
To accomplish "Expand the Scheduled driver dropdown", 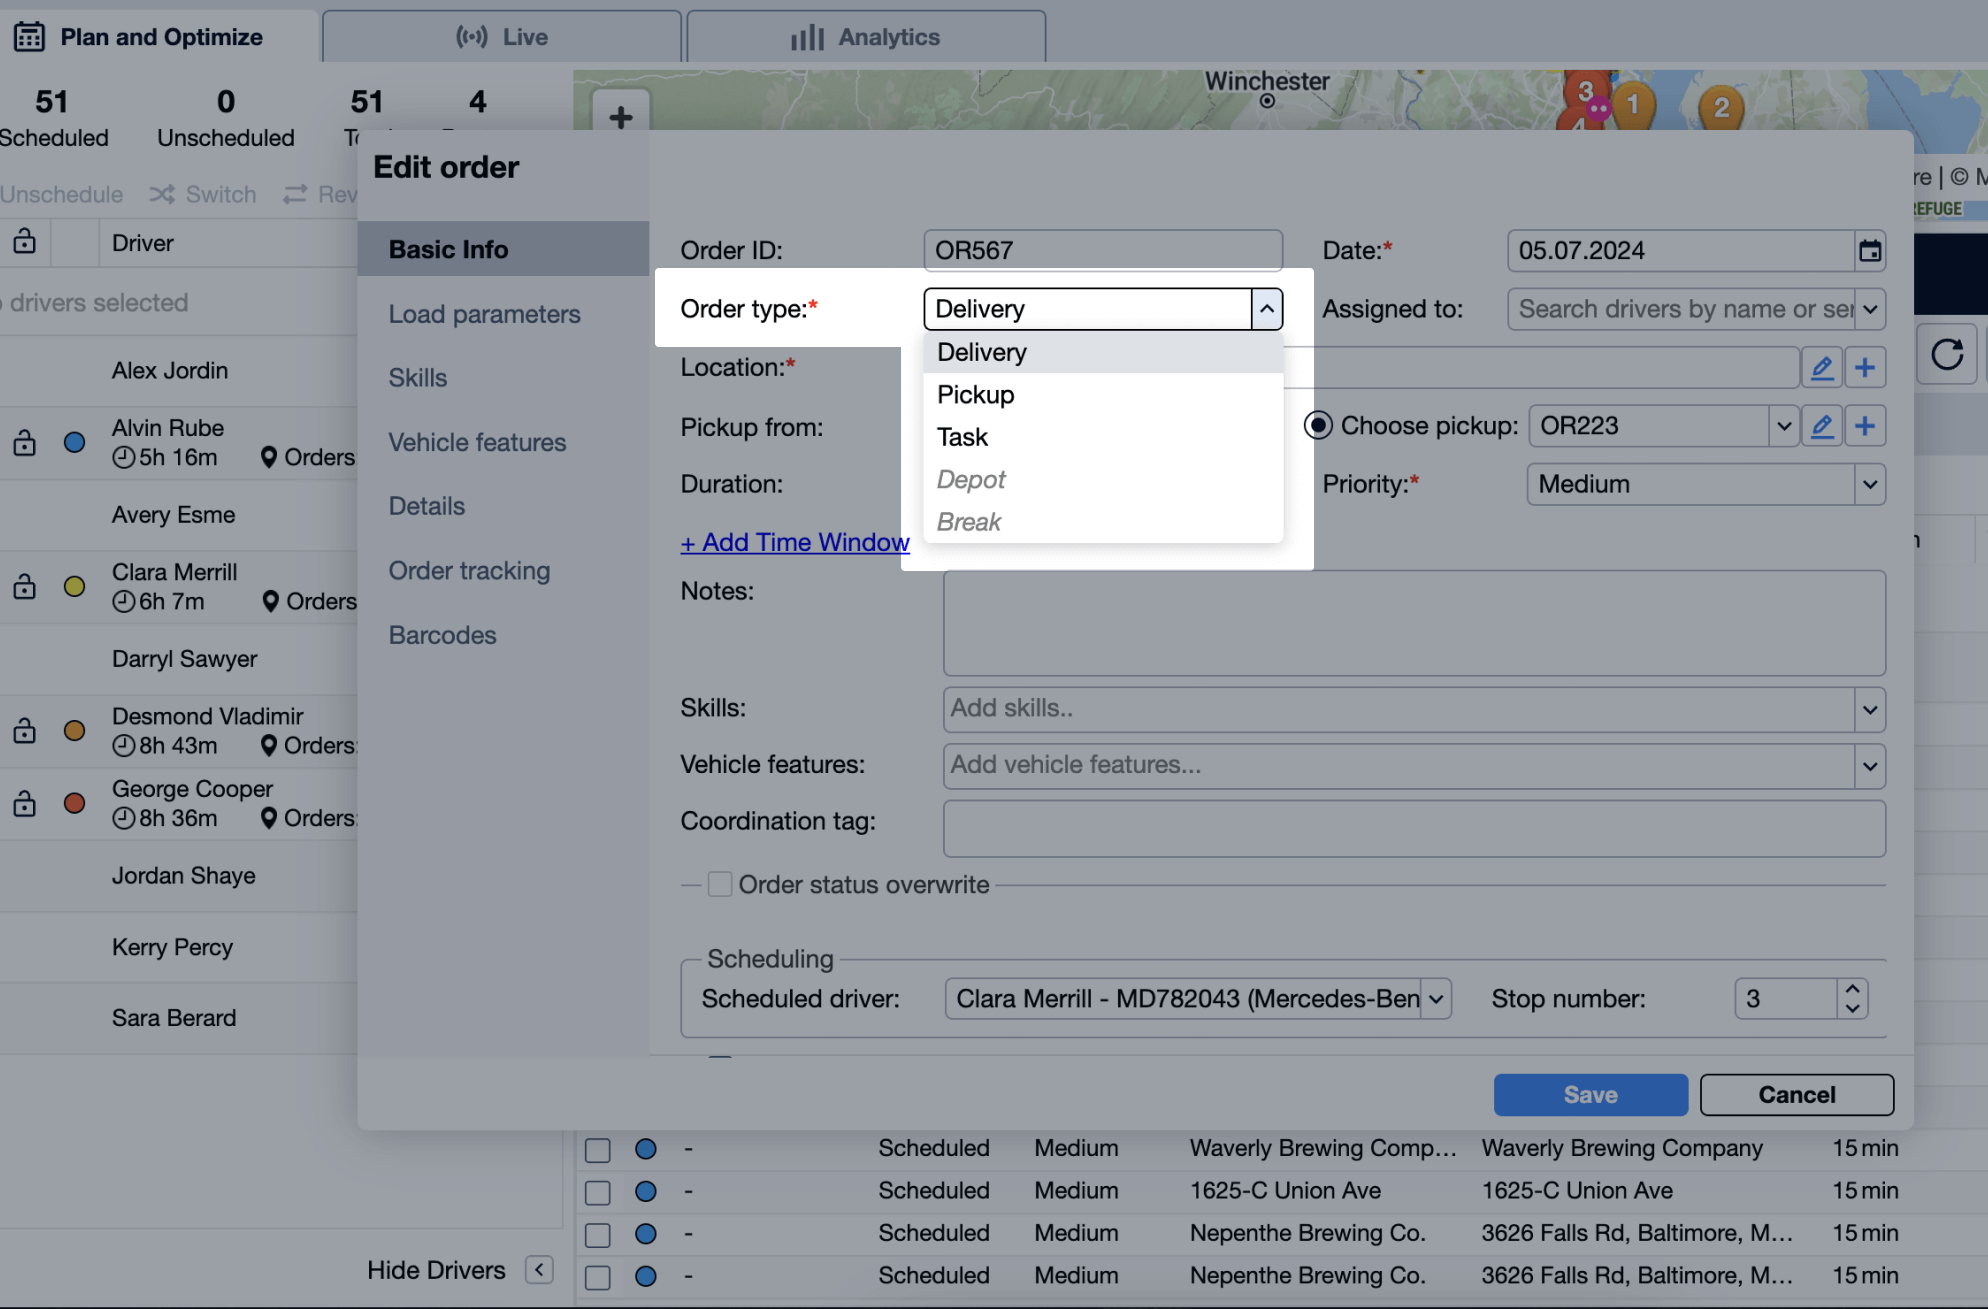I will 1437,998.
